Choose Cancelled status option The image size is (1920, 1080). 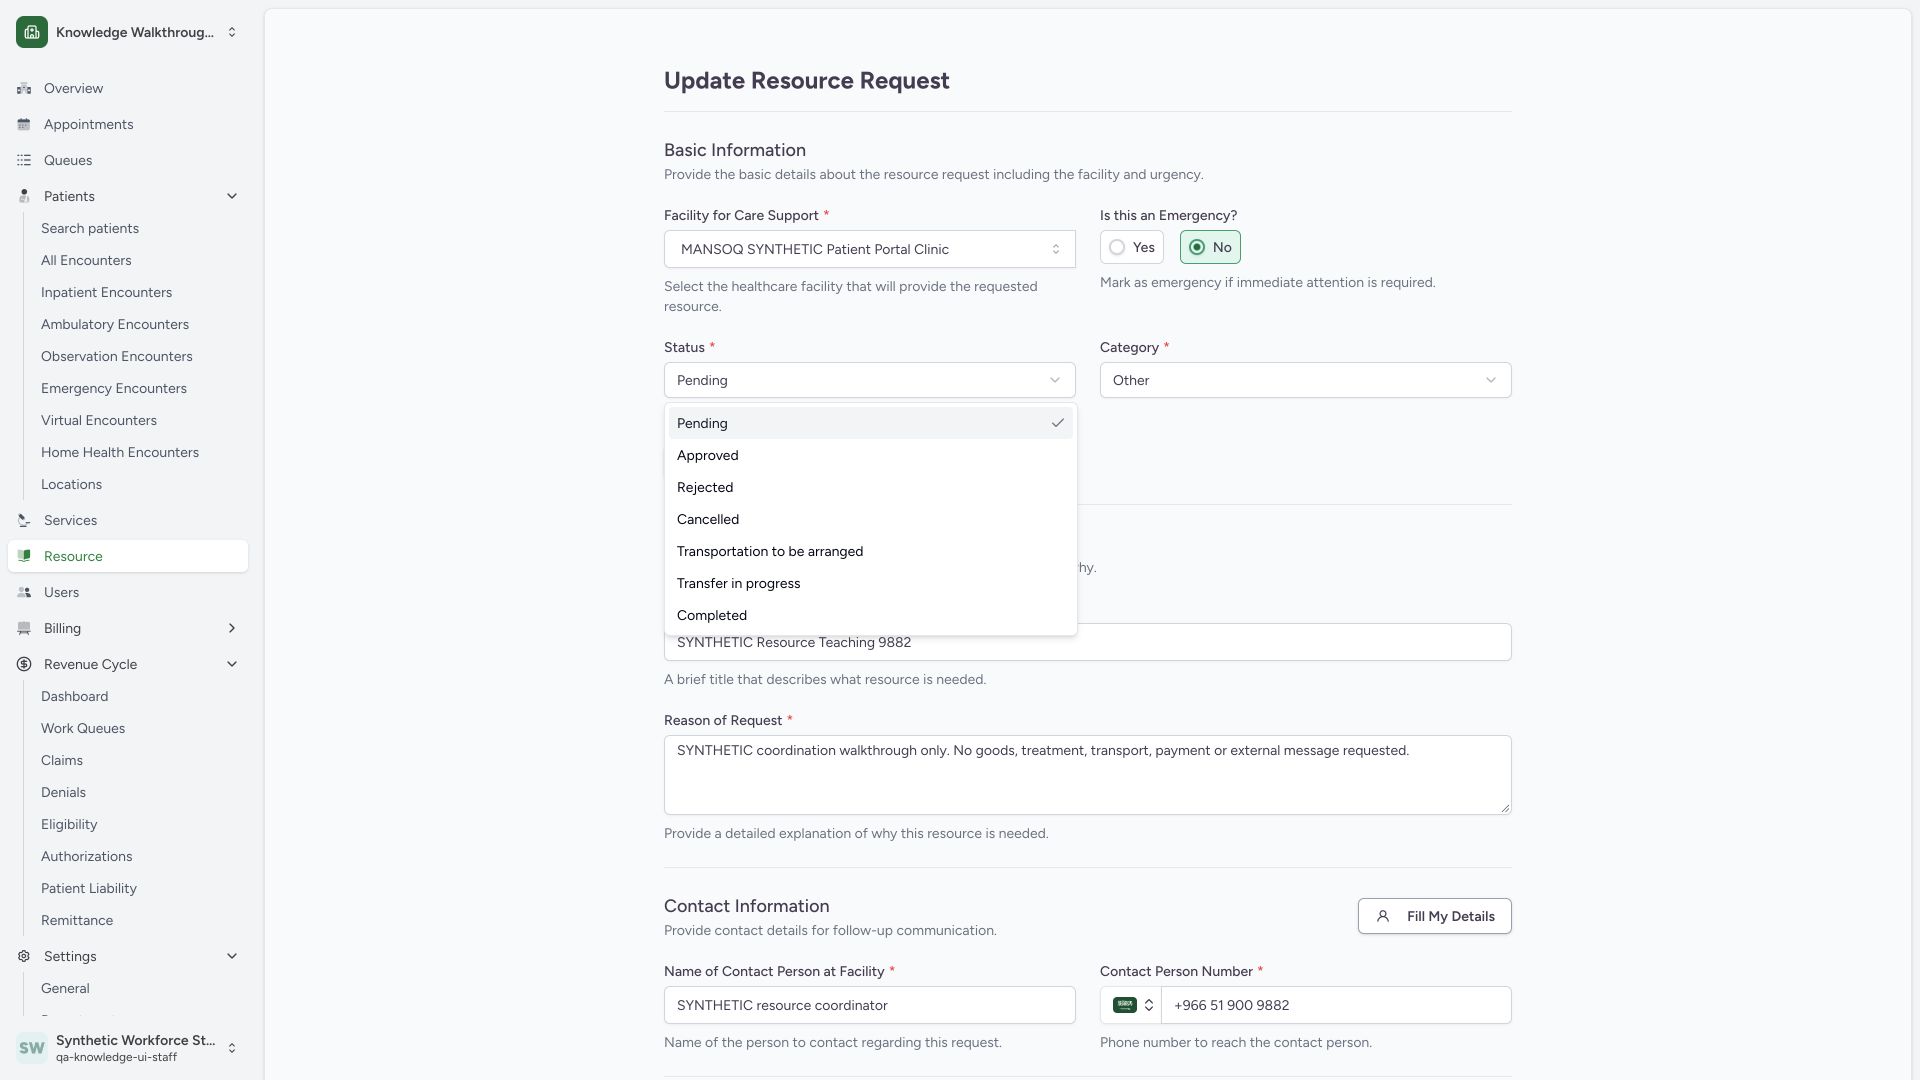coord(870,519)
